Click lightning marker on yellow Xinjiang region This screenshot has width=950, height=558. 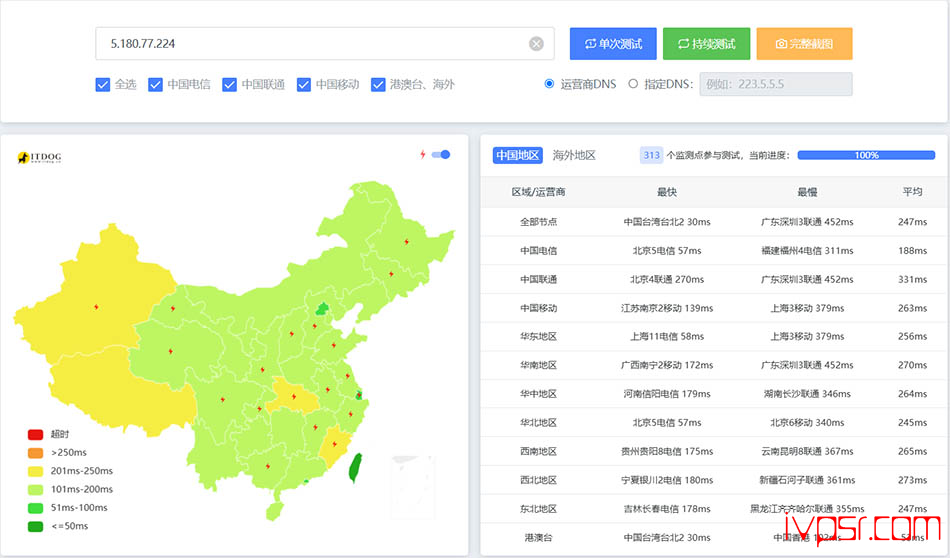coord(96,307)
